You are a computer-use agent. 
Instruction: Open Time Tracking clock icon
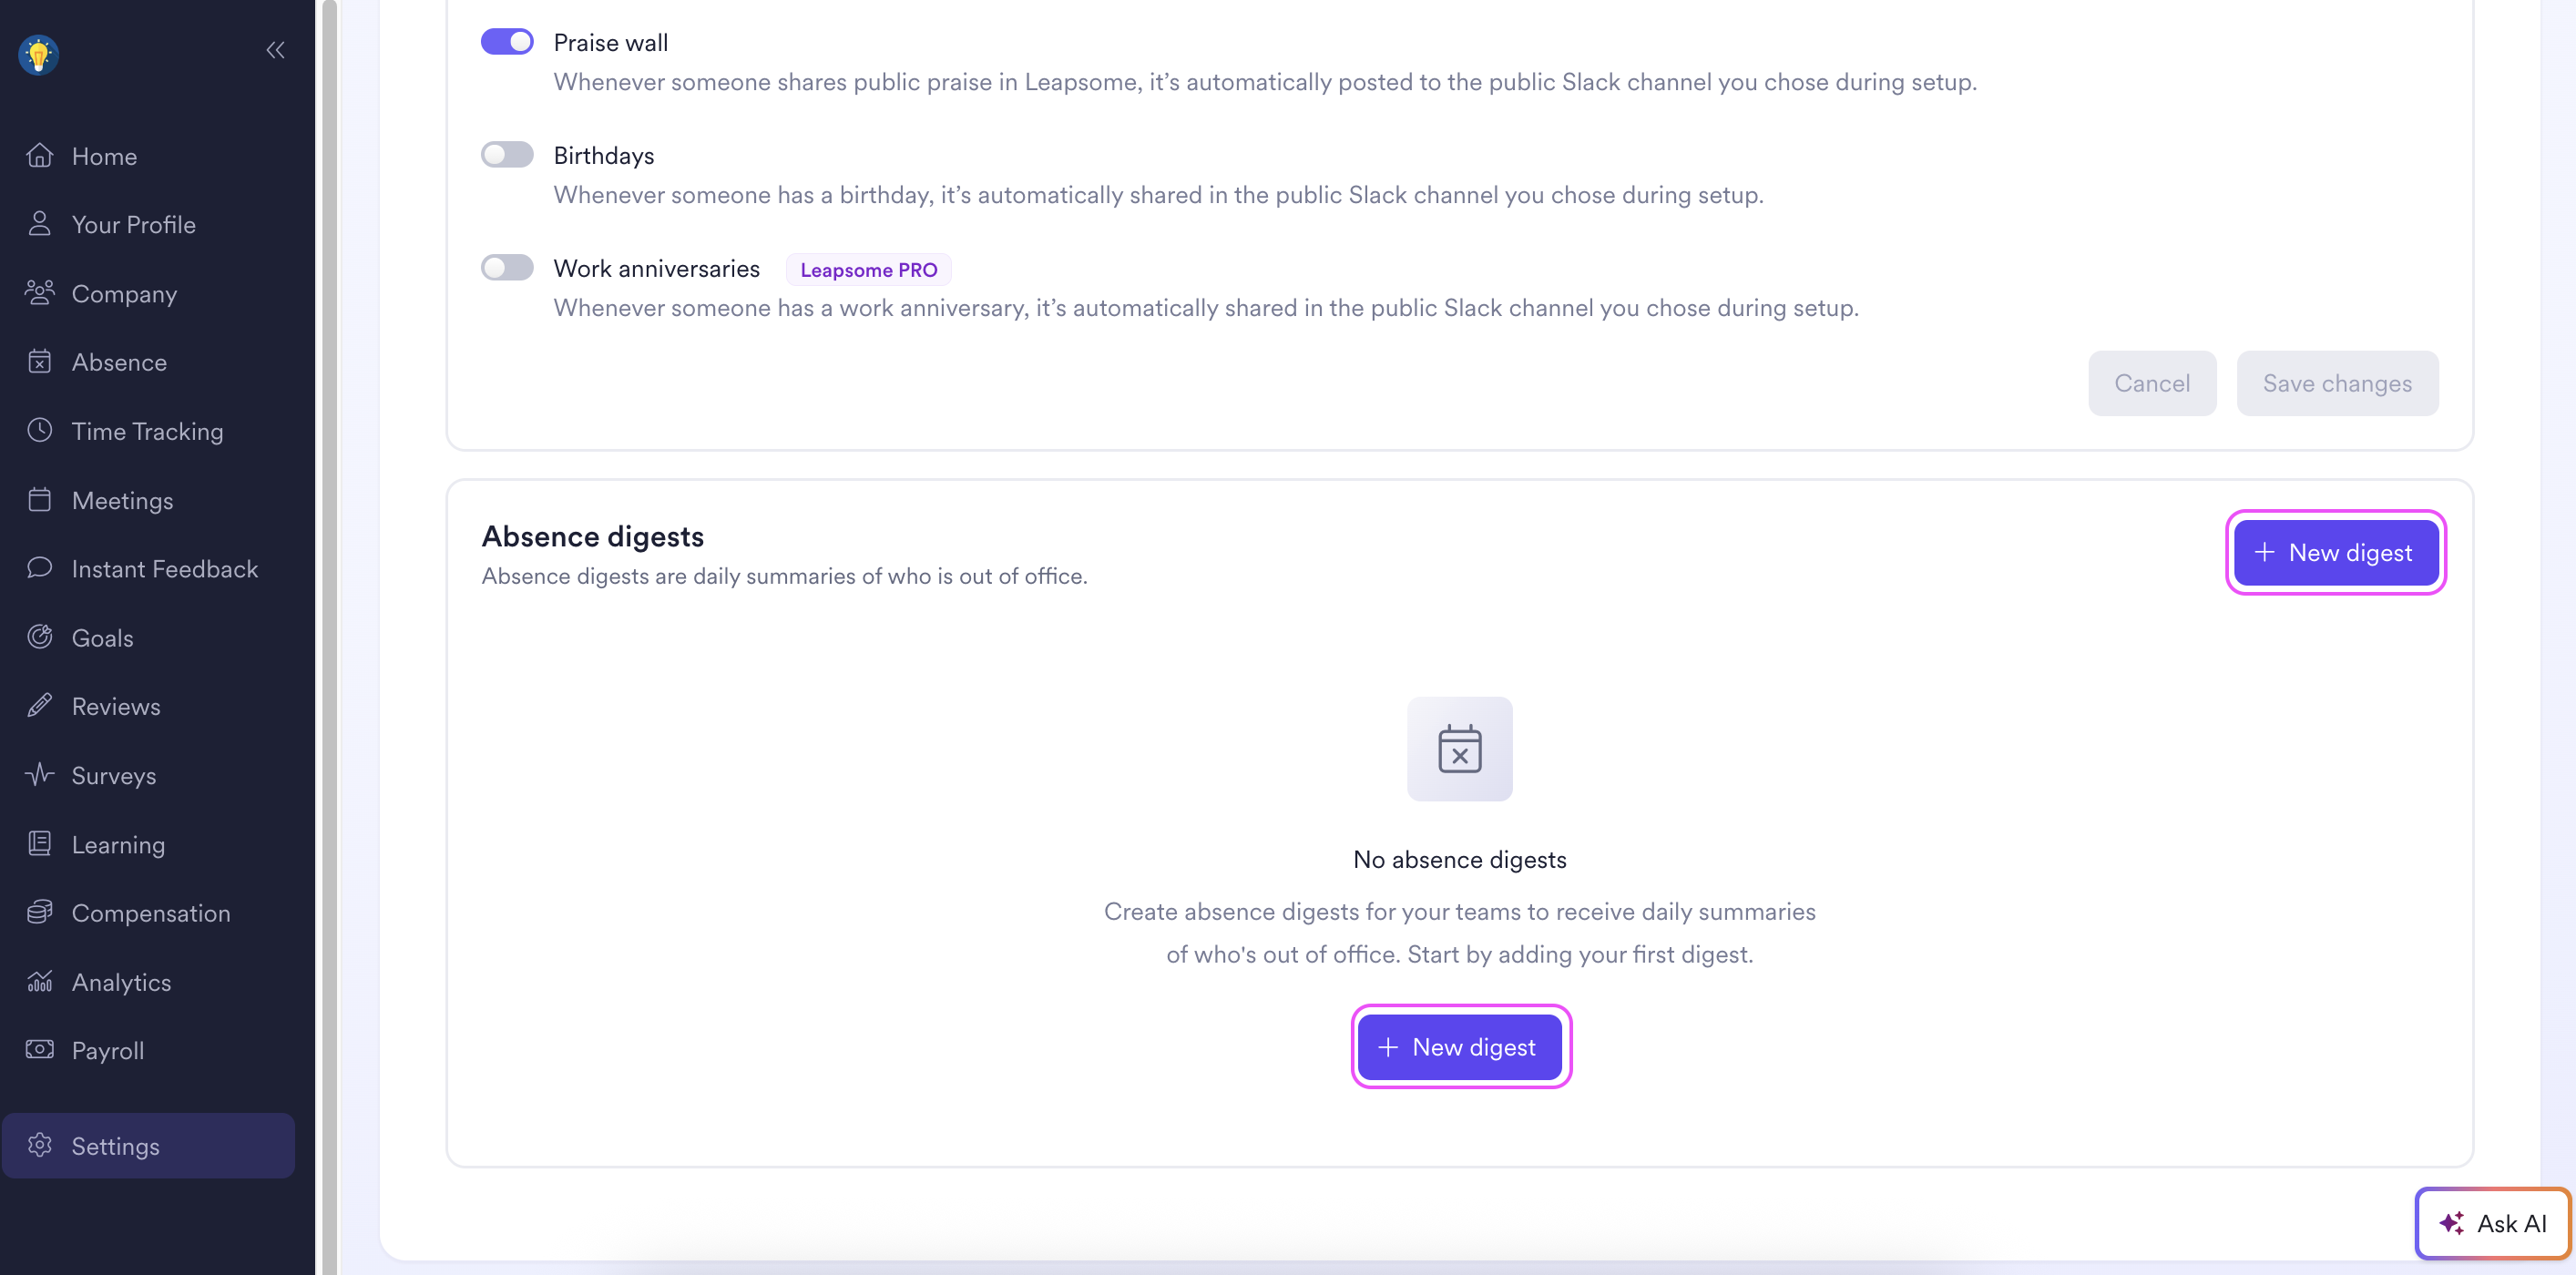[40, 431]
